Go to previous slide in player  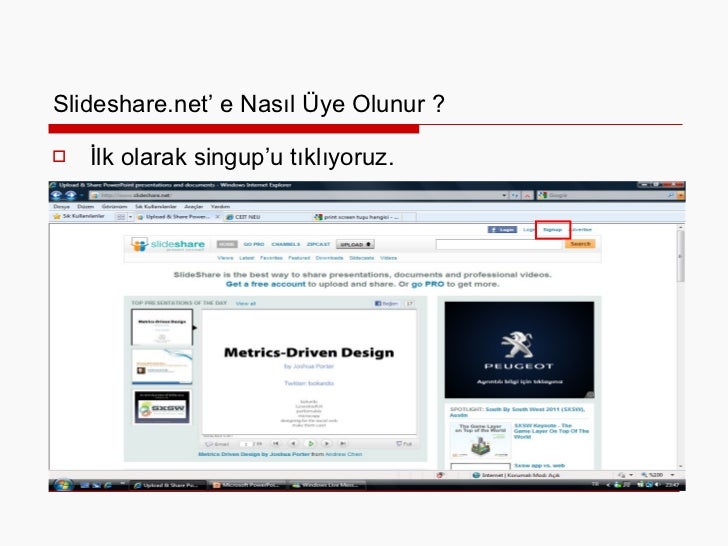[293, 444]
